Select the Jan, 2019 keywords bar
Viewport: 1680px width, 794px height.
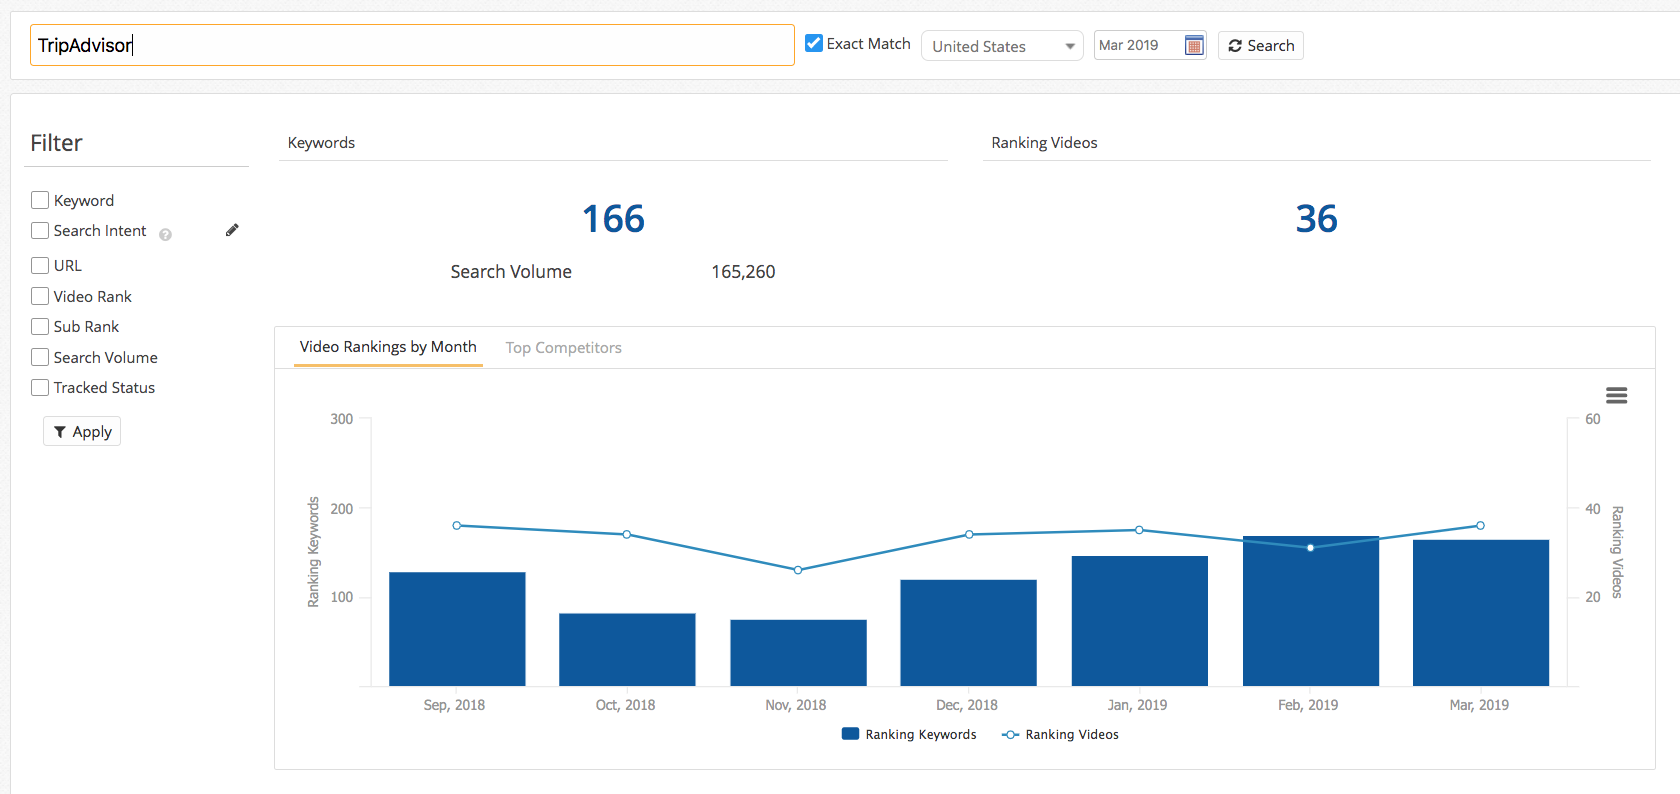tap(1140, 621)
